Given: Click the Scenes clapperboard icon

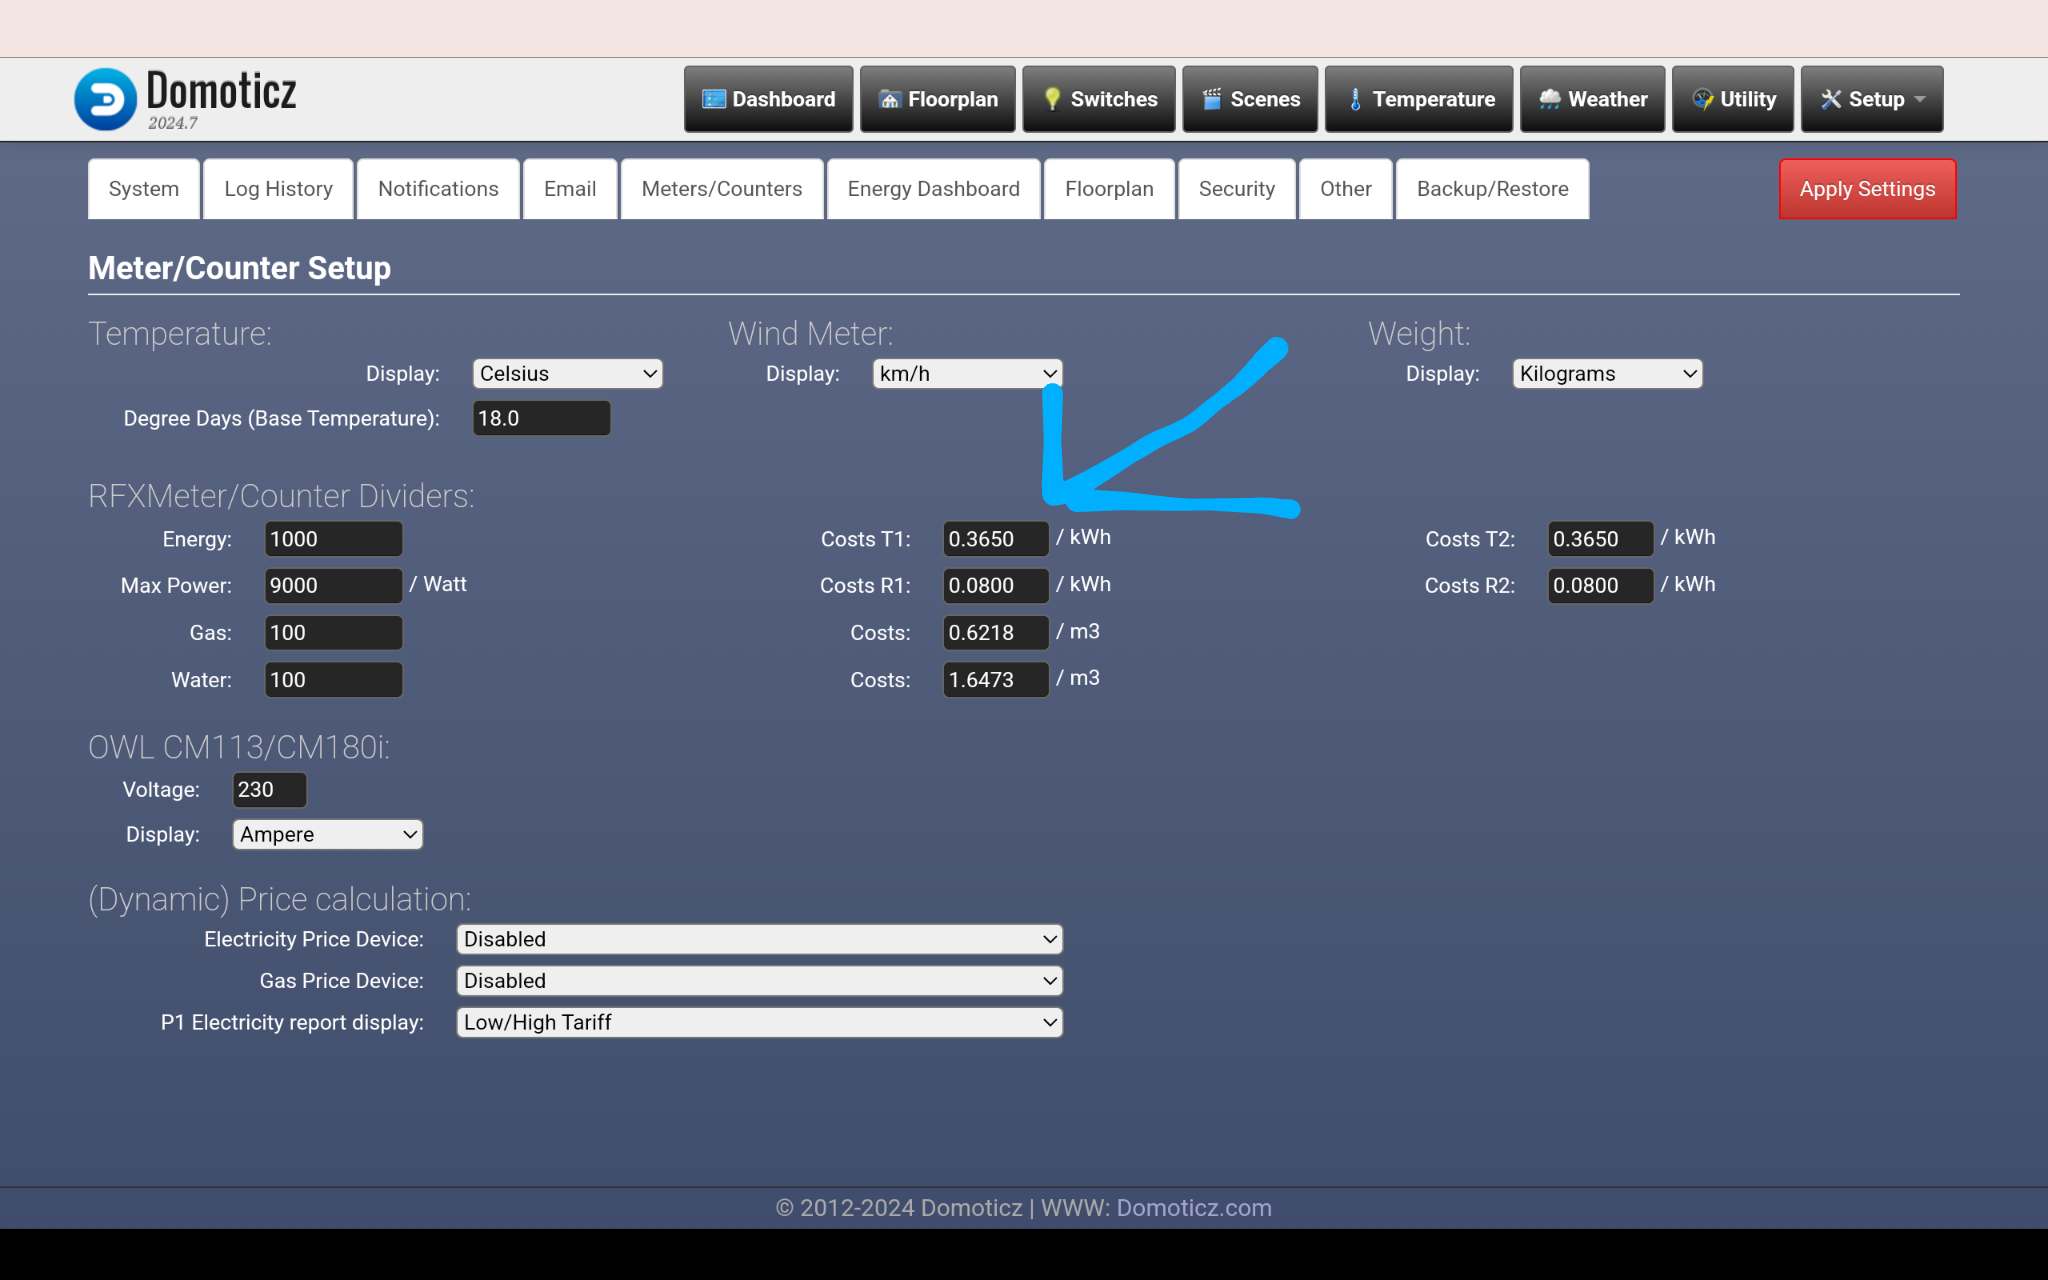Looking at the screenshot, I should coord(1212,99).
